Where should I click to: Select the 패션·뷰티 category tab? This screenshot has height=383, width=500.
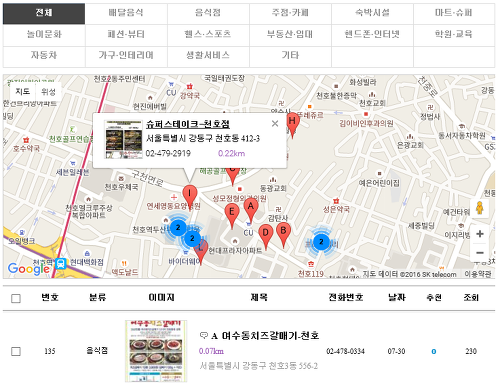point(126,34)
